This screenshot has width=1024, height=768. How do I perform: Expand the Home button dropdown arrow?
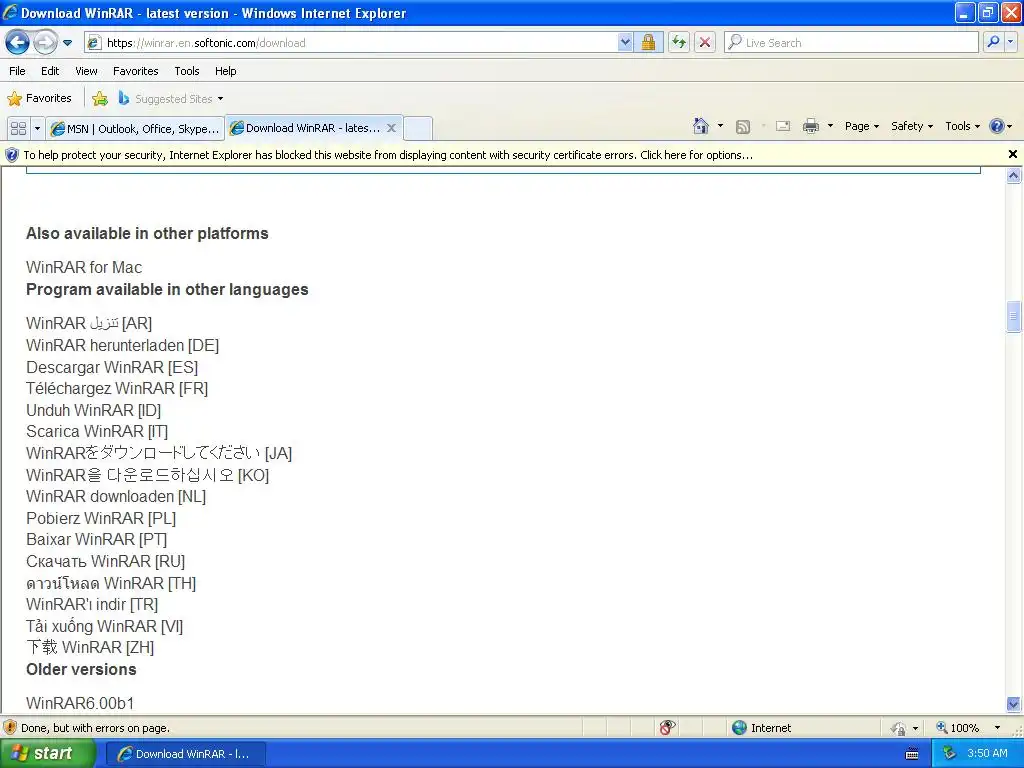pyautogui.click(x=720, y=126)
